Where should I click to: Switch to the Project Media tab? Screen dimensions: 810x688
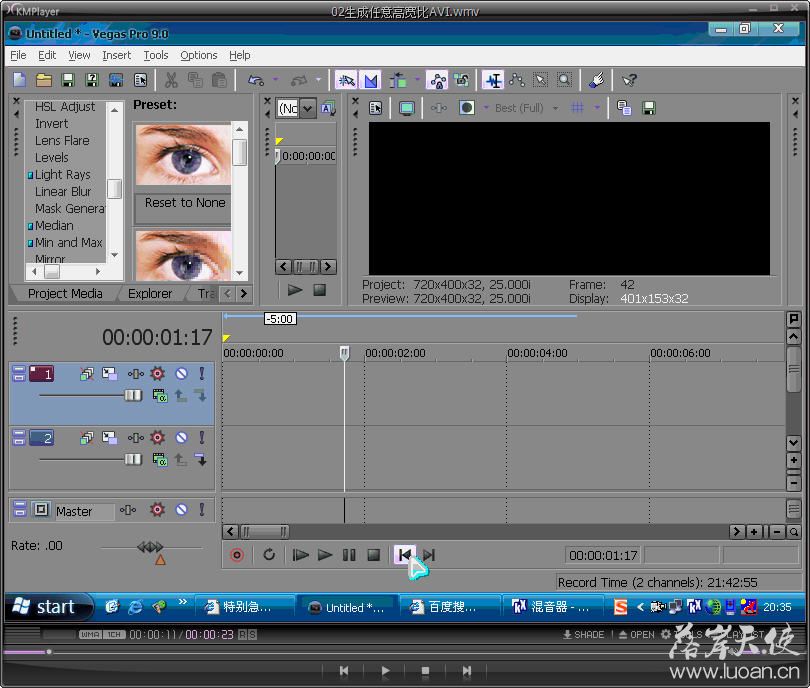pos(65,293)
